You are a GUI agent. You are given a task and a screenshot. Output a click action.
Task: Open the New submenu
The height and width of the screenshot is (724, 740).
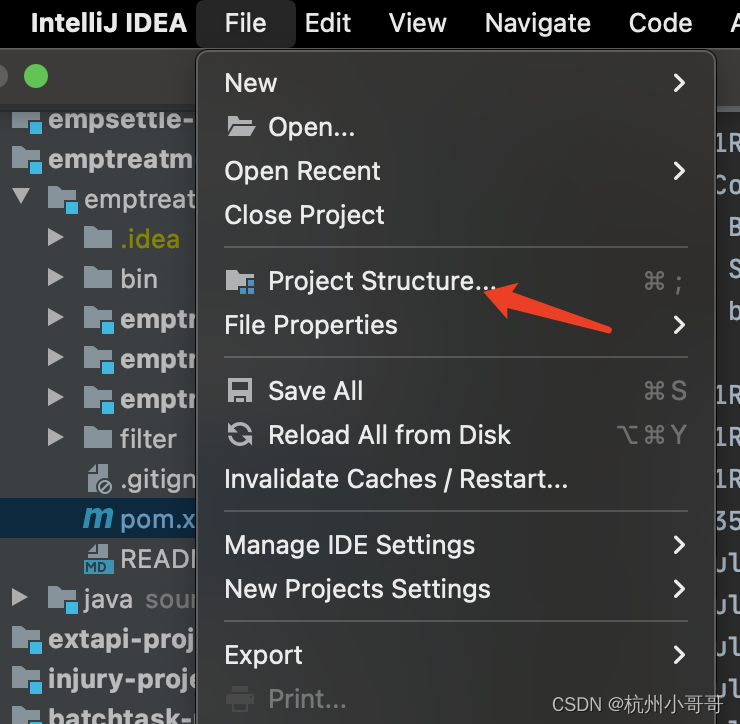coord(455,83)
